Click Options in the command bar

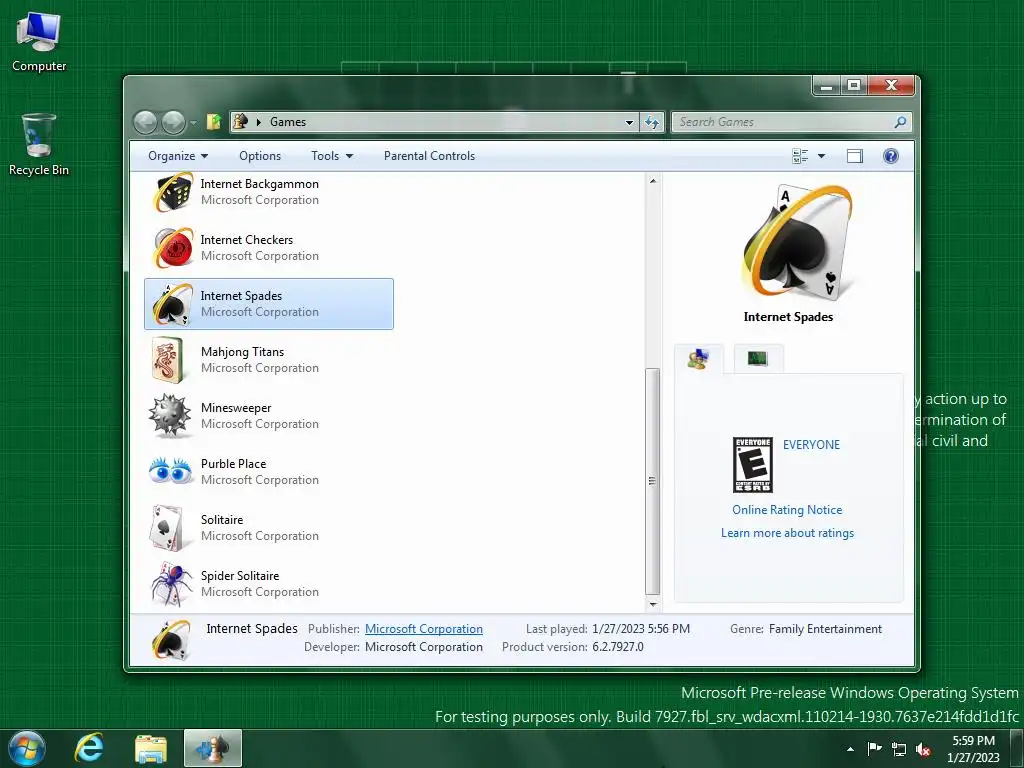[x=260, y=156]
